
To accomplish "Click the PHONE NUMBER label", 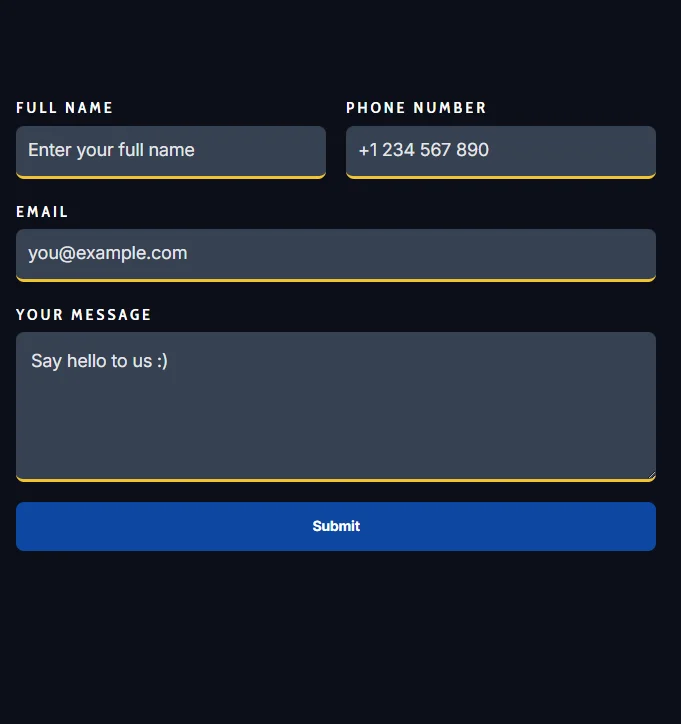I will 416,108.
